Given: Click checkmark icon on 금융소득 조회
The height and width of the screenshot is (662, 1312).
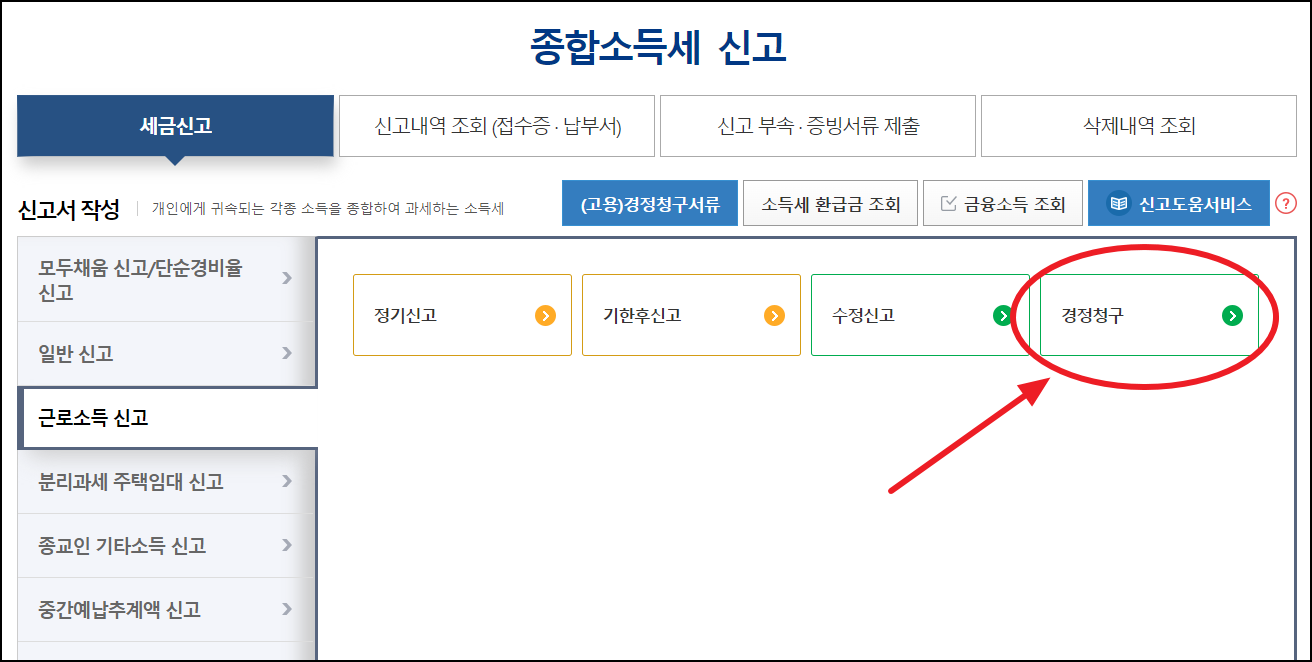Looking at the screenshot, I should click(949, 204).
